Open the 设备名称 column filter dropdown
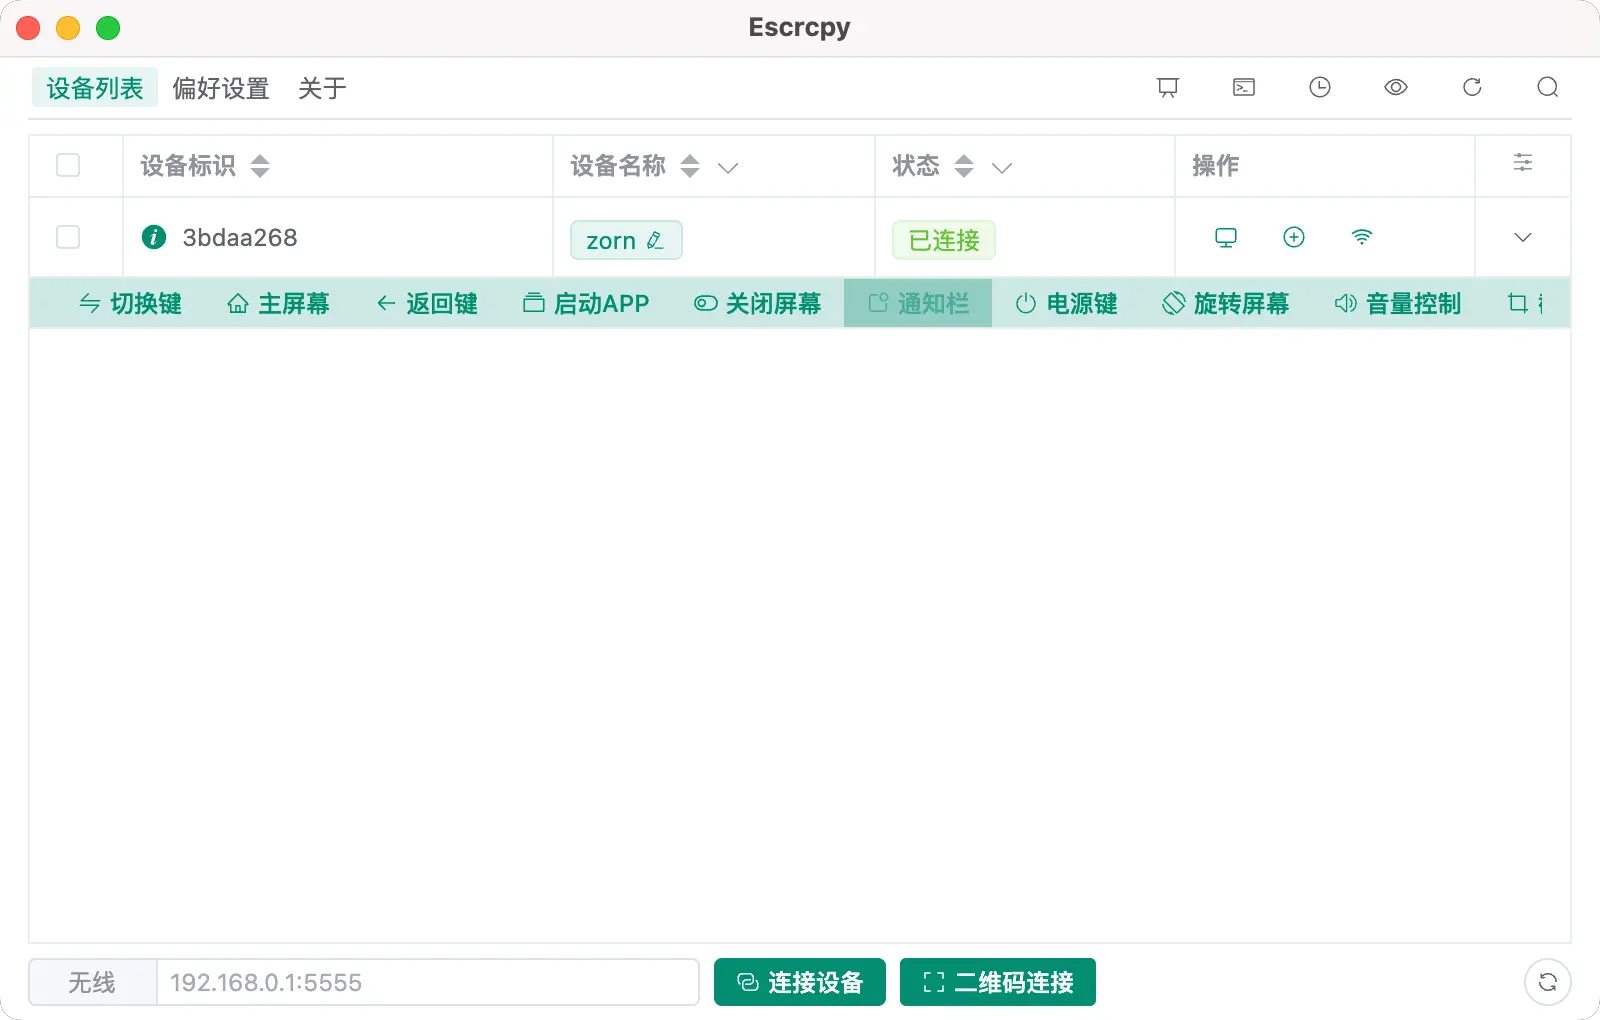Screen dimensions: 1600x1020 pyautogui.click(x=728, y=167)
